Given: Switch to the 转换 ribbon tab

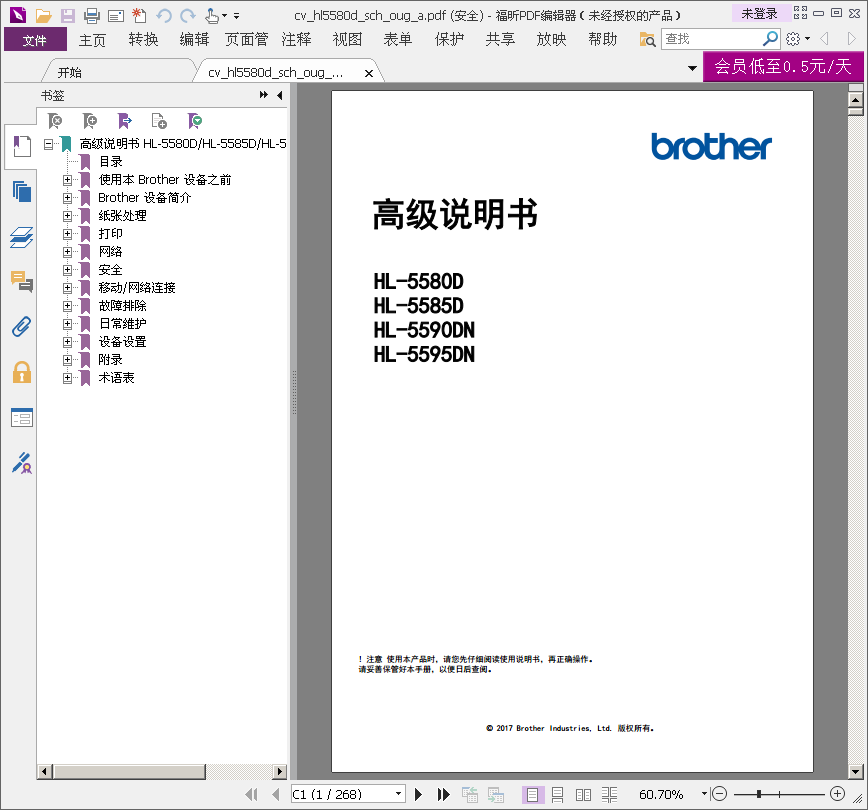Looking at the screenshot, I should 143,39.
